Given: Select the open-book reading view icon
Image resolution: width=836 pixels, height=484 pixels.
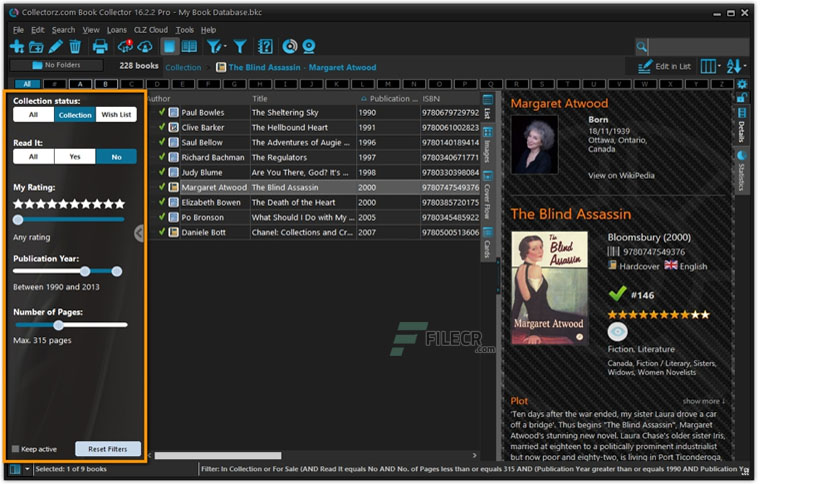Looking at the screenshot, I should tap(189, 47).
